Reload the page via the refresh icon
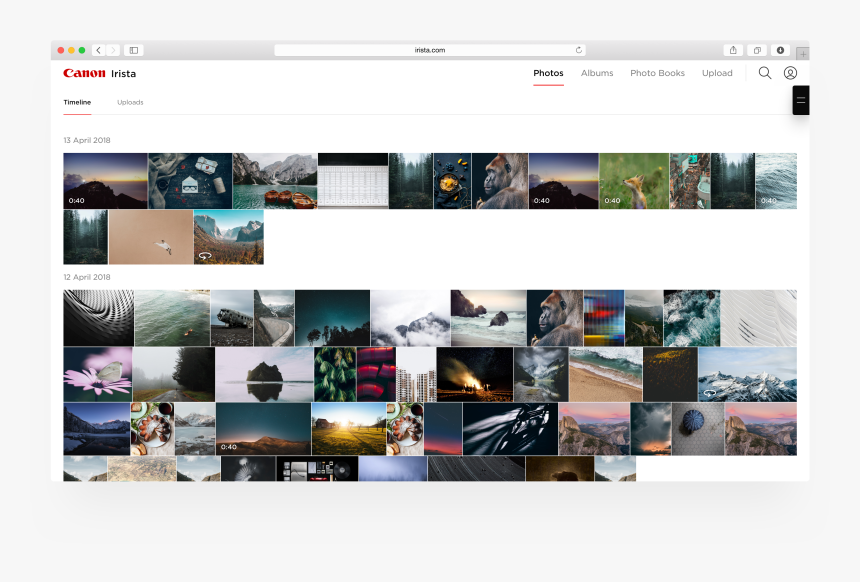This screenshot has width=860, height=582. pyautogui.click(x=578, y=49)
